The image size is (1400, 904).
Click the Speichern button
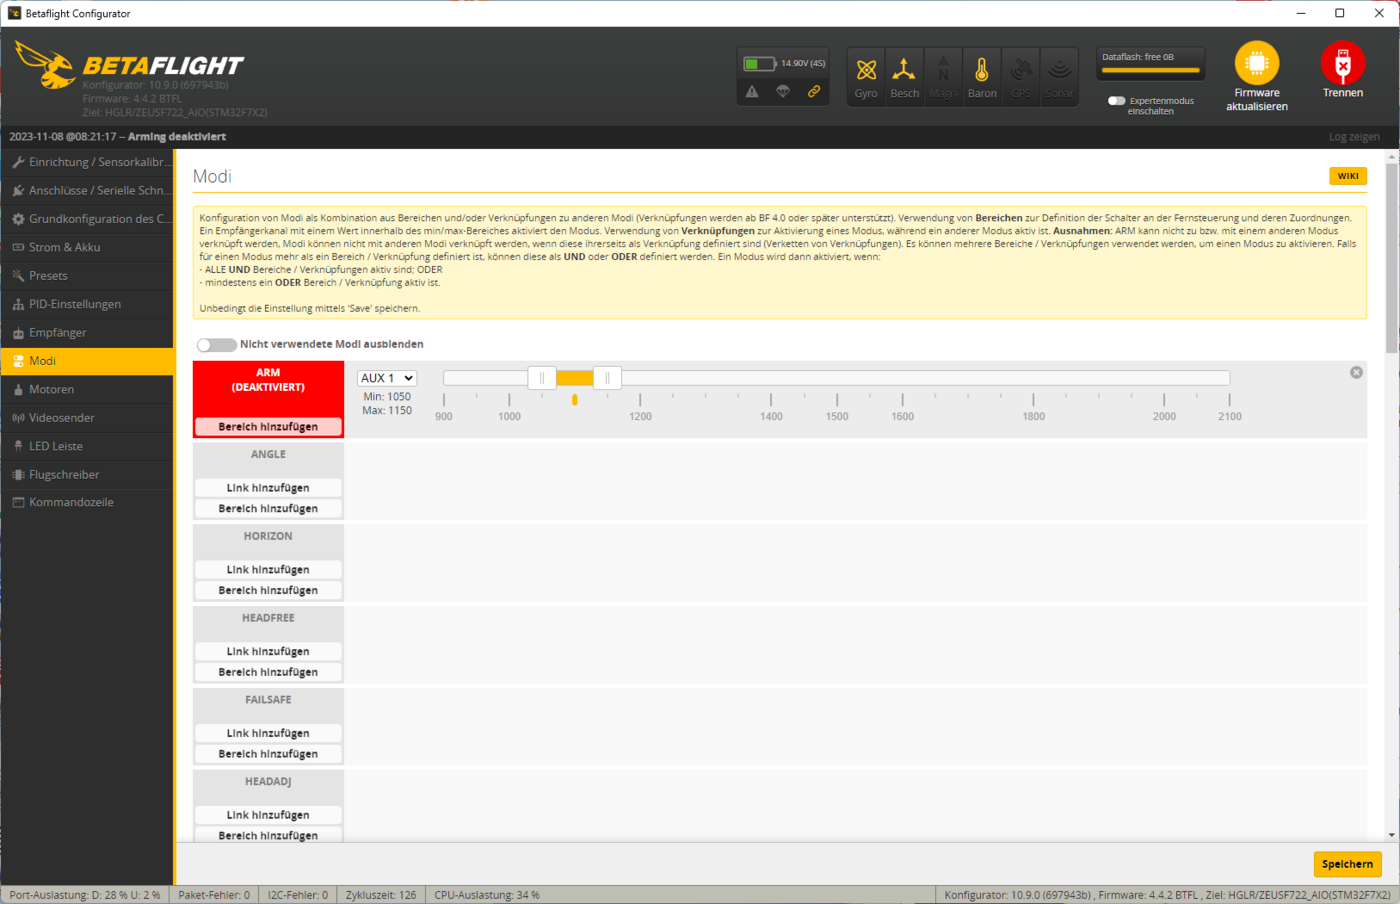point(1346,864)
